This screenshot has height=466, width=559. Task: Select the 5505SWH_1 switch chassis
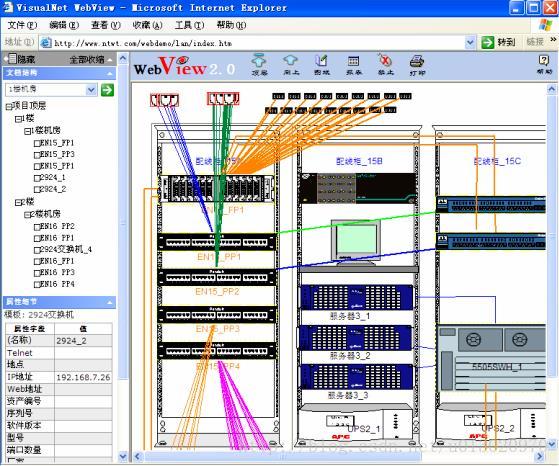[491, 358]
